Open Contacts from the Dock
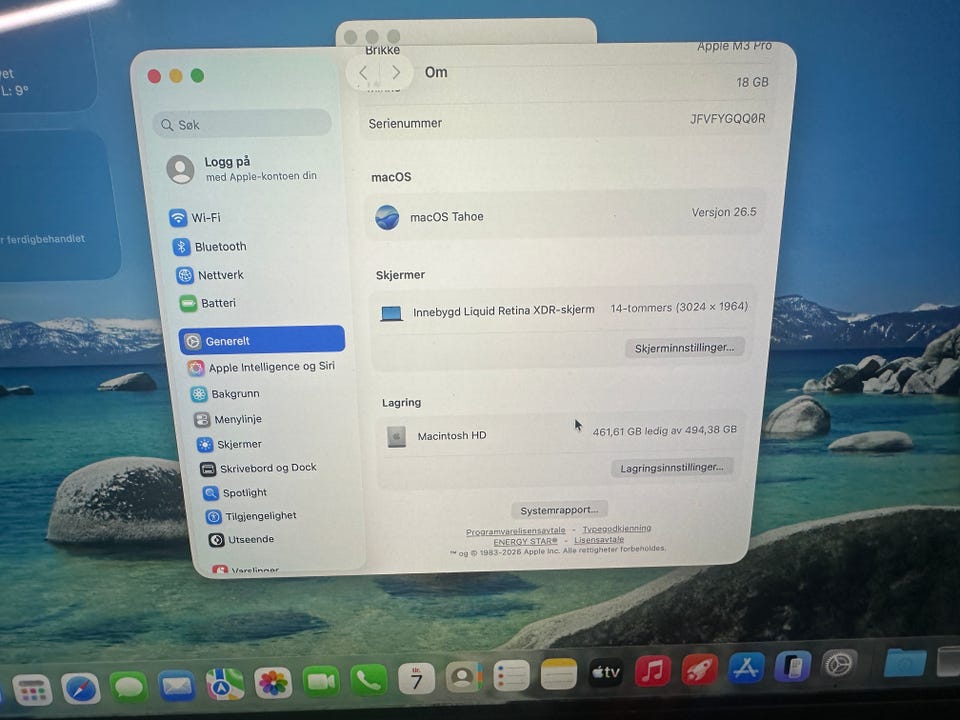960x720 pixels. [x=463, y=677]
